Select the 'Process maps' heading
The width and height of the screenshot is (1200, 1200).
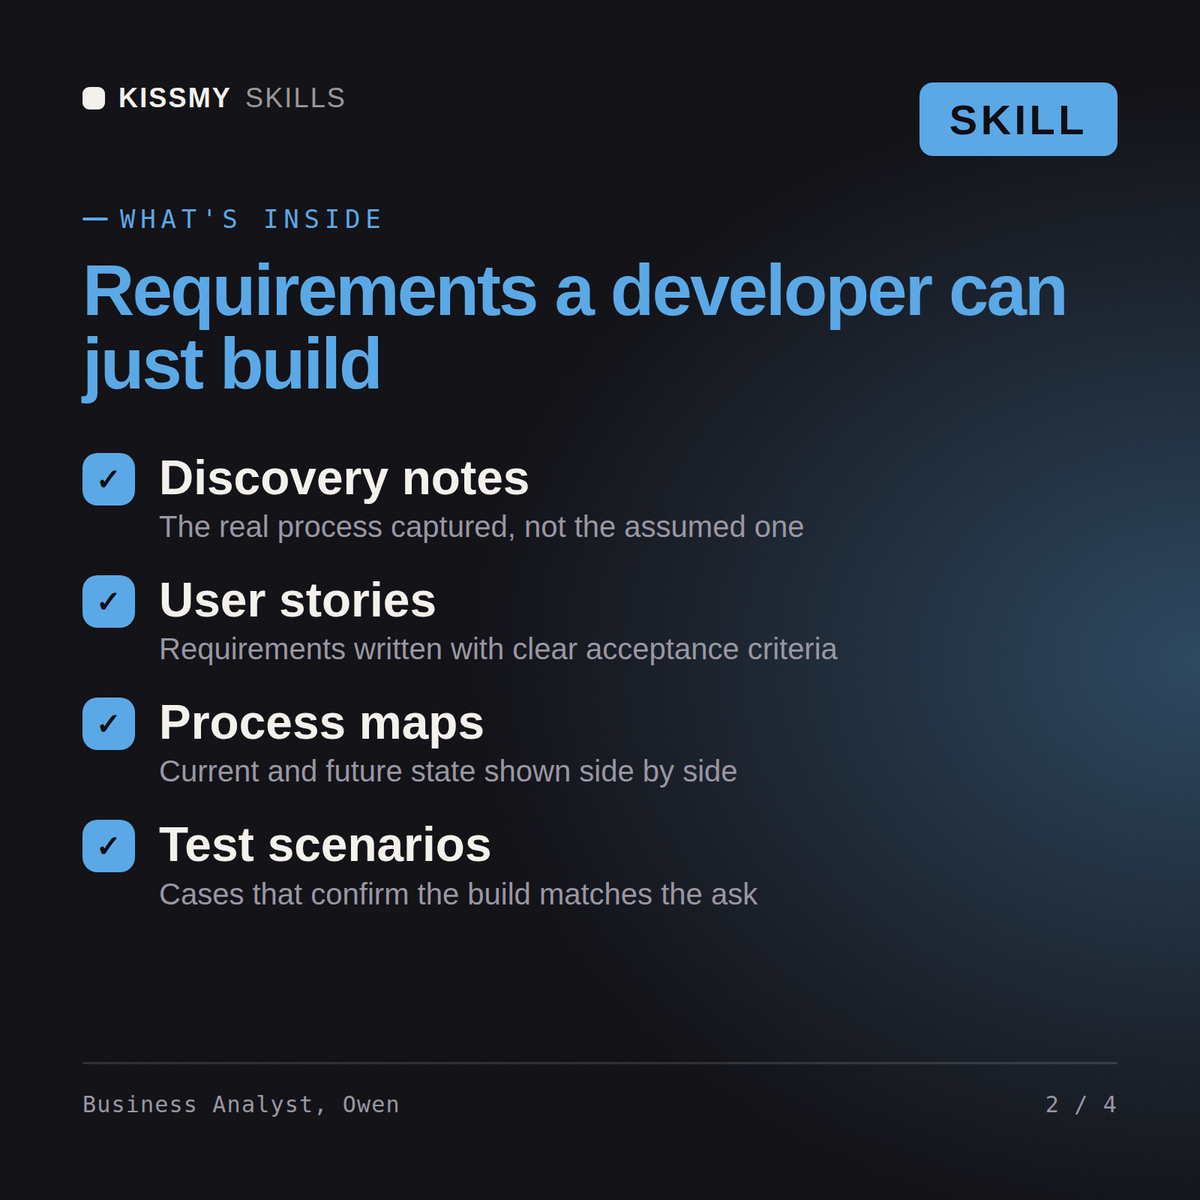(x=322, y=723)
